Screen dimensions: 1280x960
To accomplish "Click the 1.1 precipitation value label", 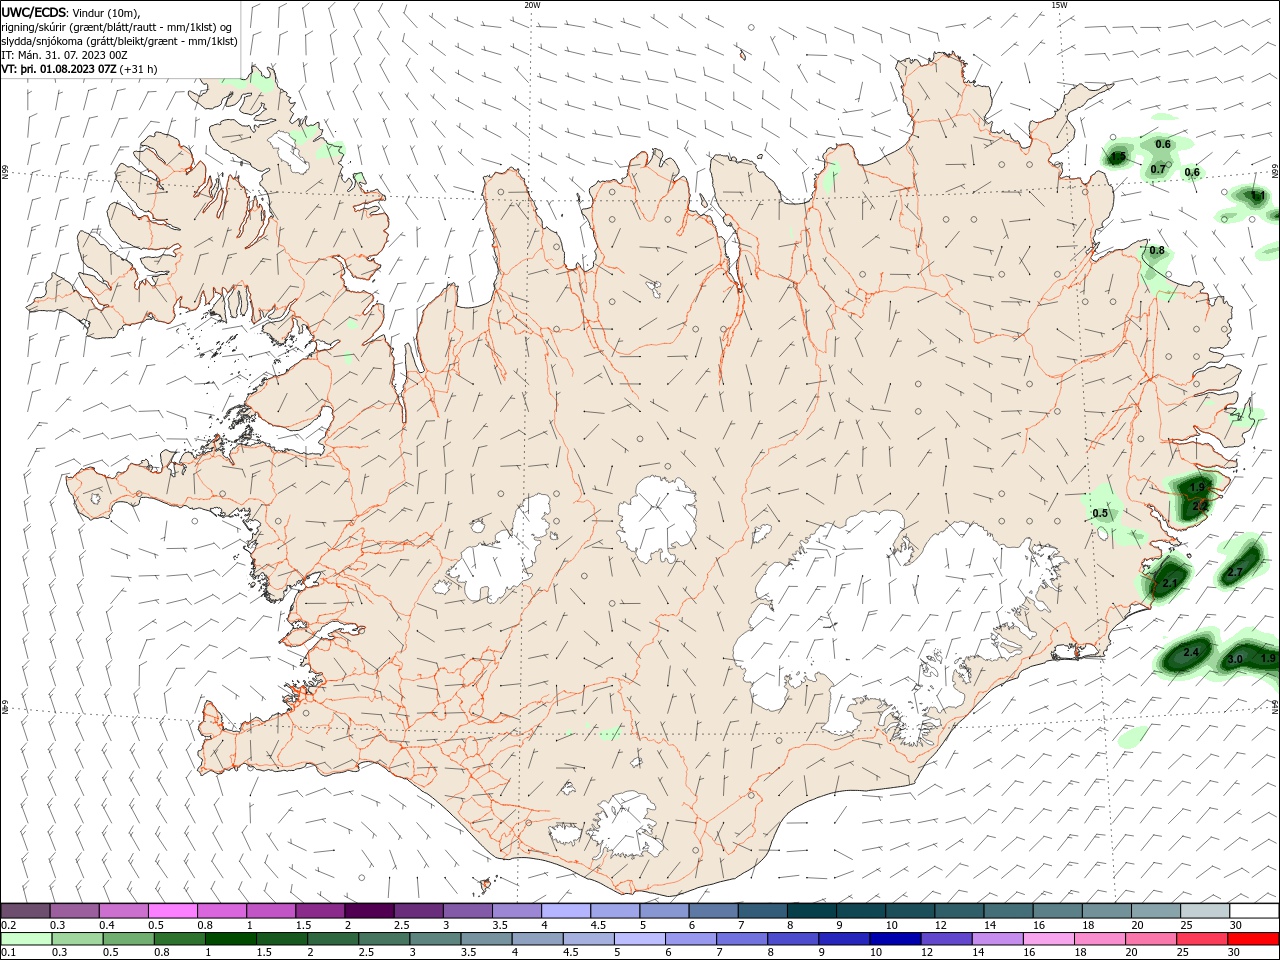I will (x=1258, y=195).
